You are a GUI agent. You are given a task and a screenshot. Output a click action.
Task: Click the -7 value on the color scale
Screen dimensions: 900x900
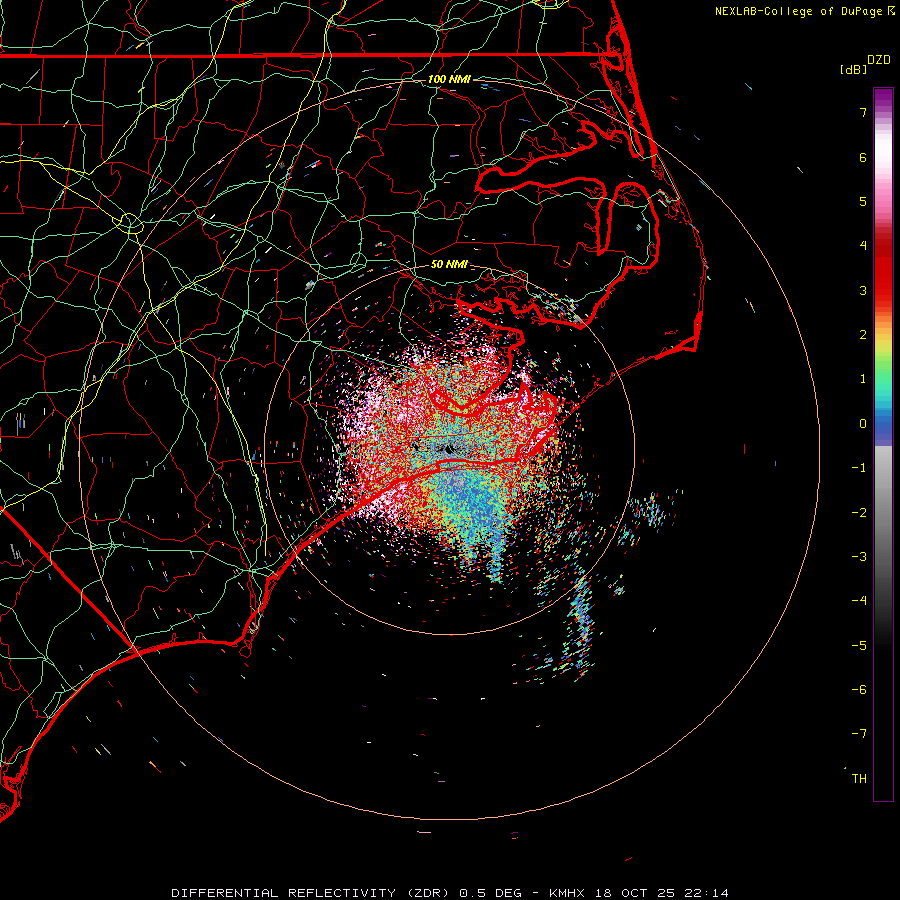859,734
